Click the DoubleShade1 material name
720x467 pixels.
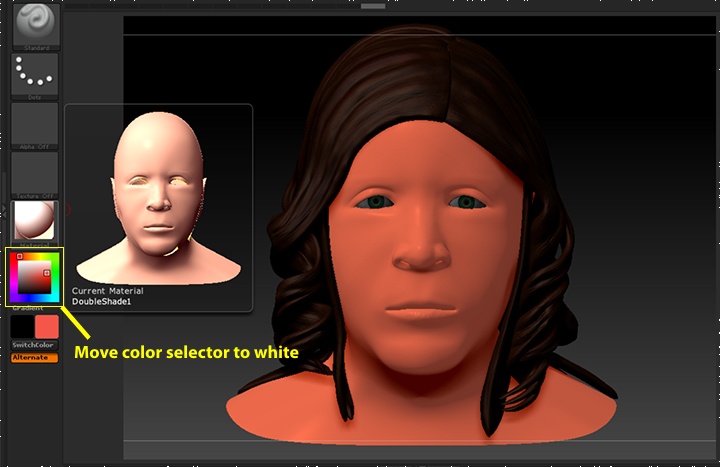tap(101, 302)
